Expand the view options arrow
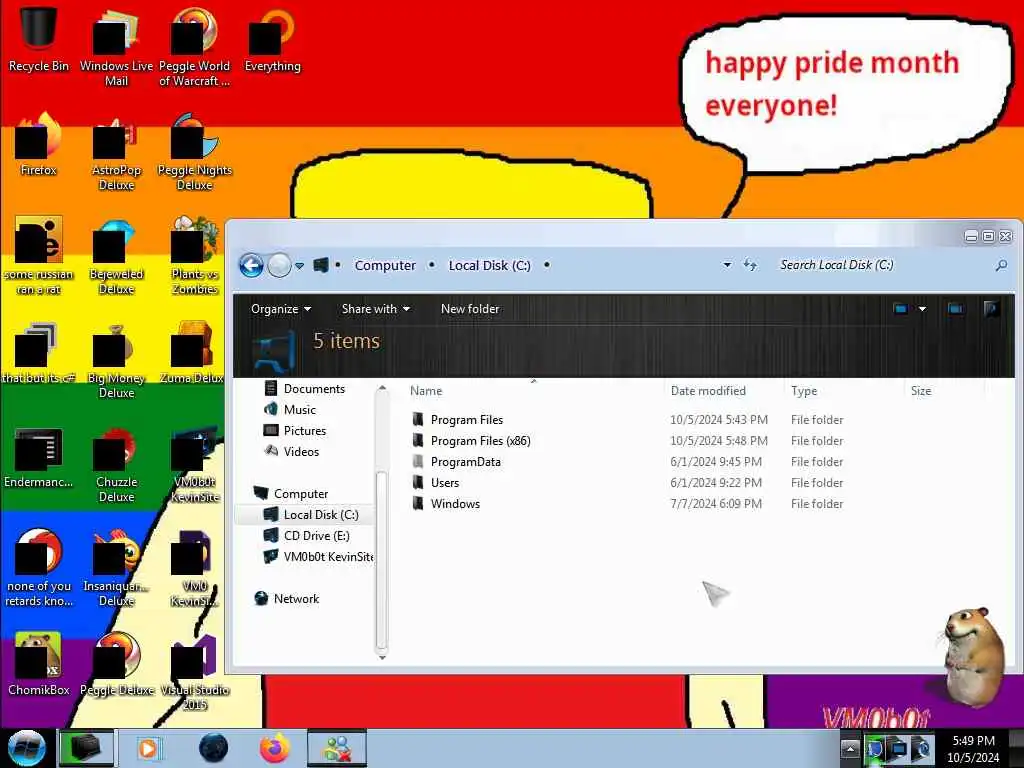Screen dimensions: 1024x768 click(x=922, y=309)
